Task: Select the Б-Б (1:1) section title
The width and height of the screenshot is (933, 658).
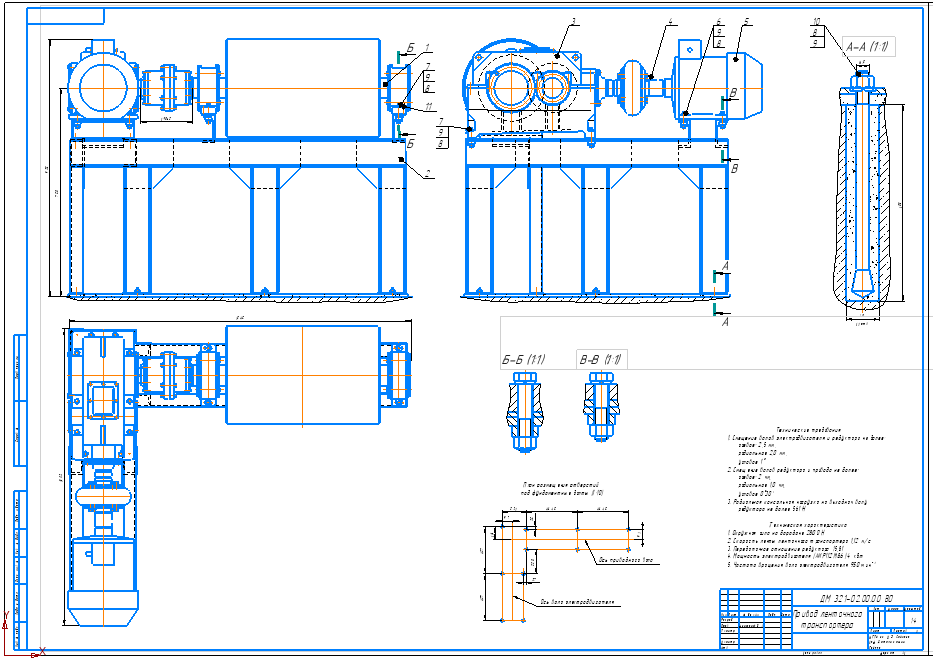Action: 524,359
